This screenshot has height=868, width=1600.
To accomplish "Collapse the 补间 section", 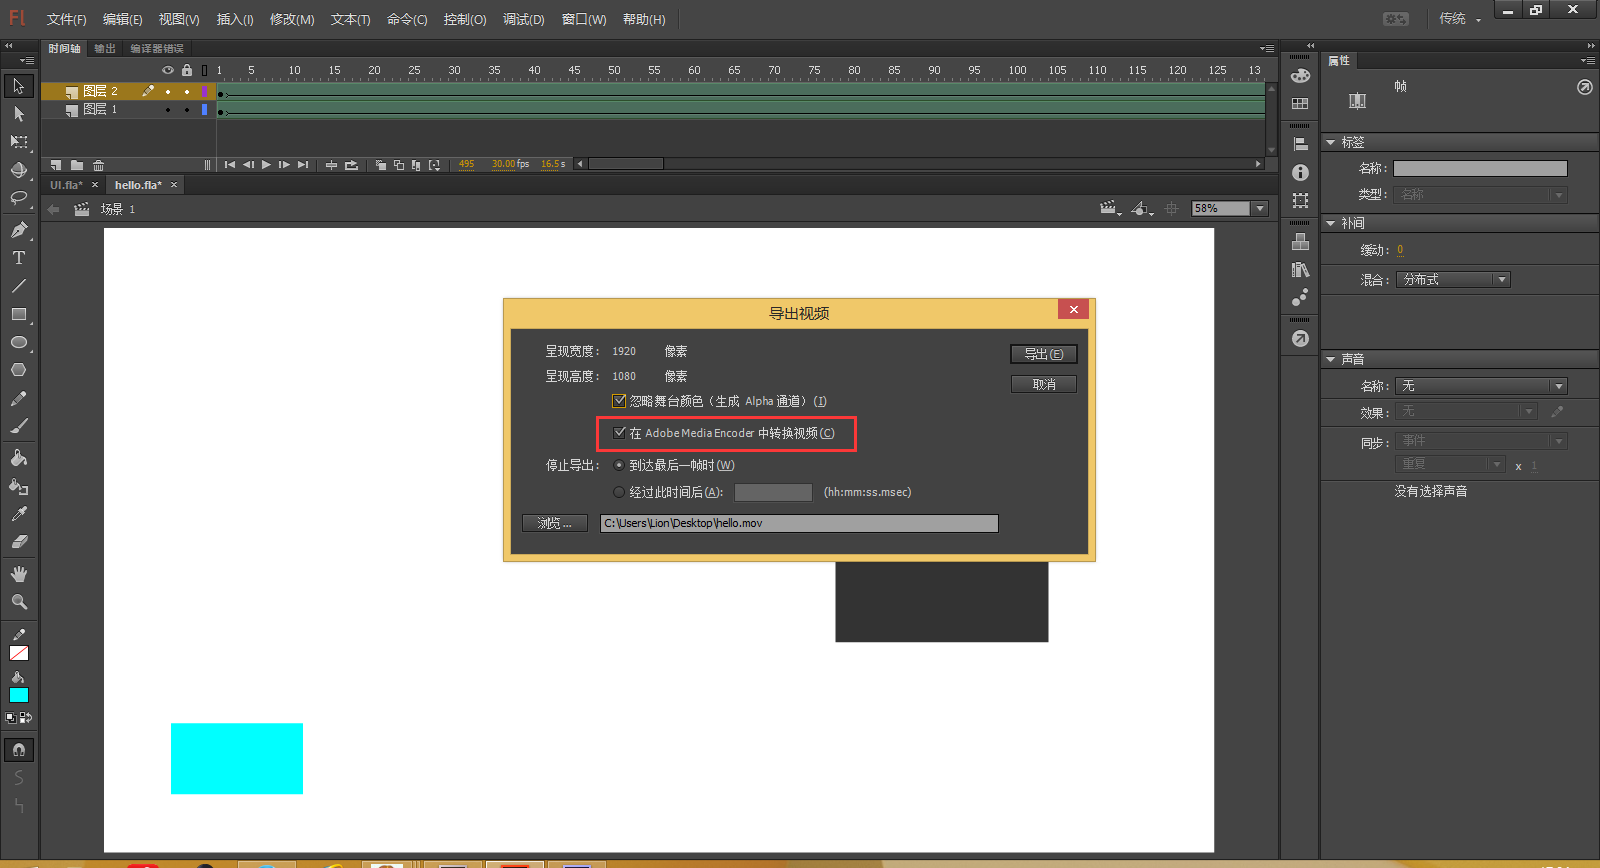I will 1331,224.
